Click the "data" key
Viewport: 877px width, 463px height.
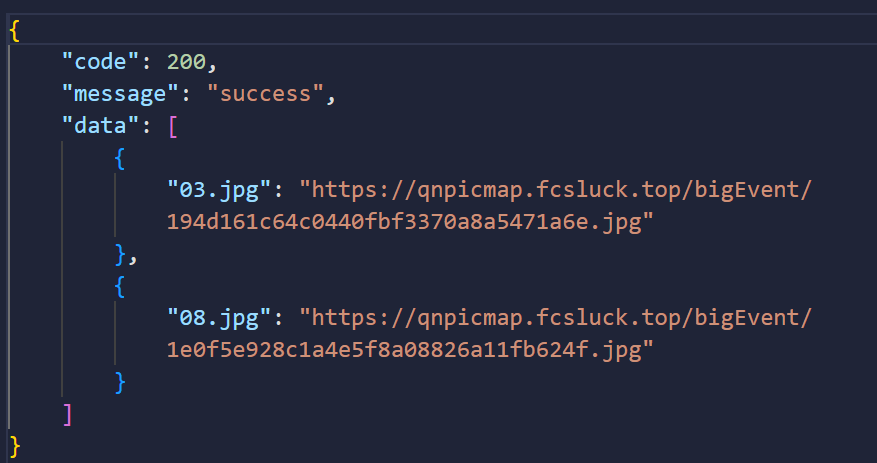100,127
